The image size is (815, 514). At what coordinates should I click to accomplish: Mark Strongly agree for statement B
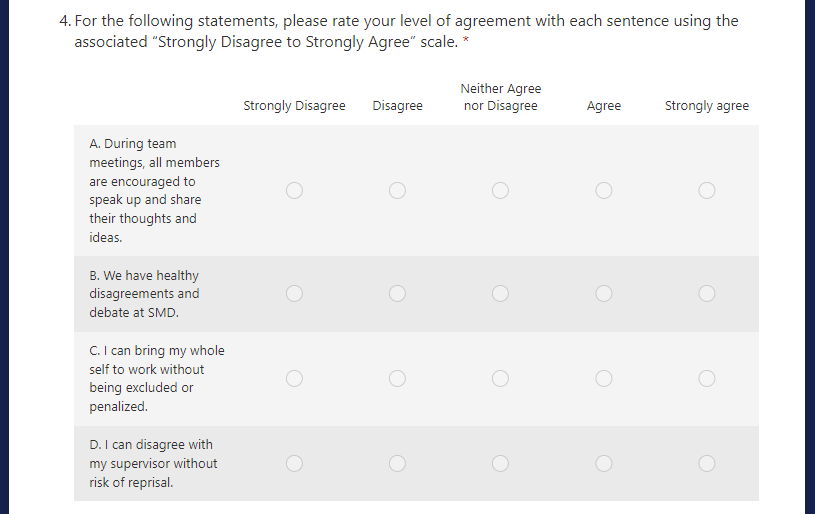pos(707,293)
